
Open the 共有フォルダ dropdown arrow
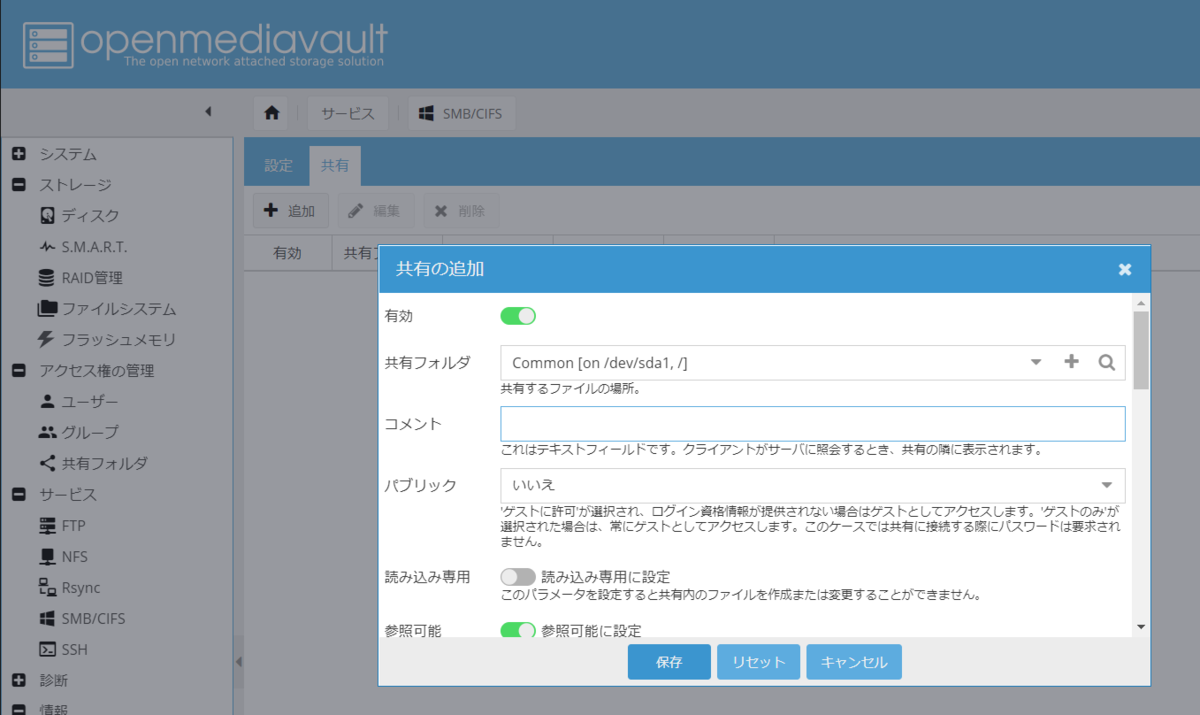(1036, 362)
